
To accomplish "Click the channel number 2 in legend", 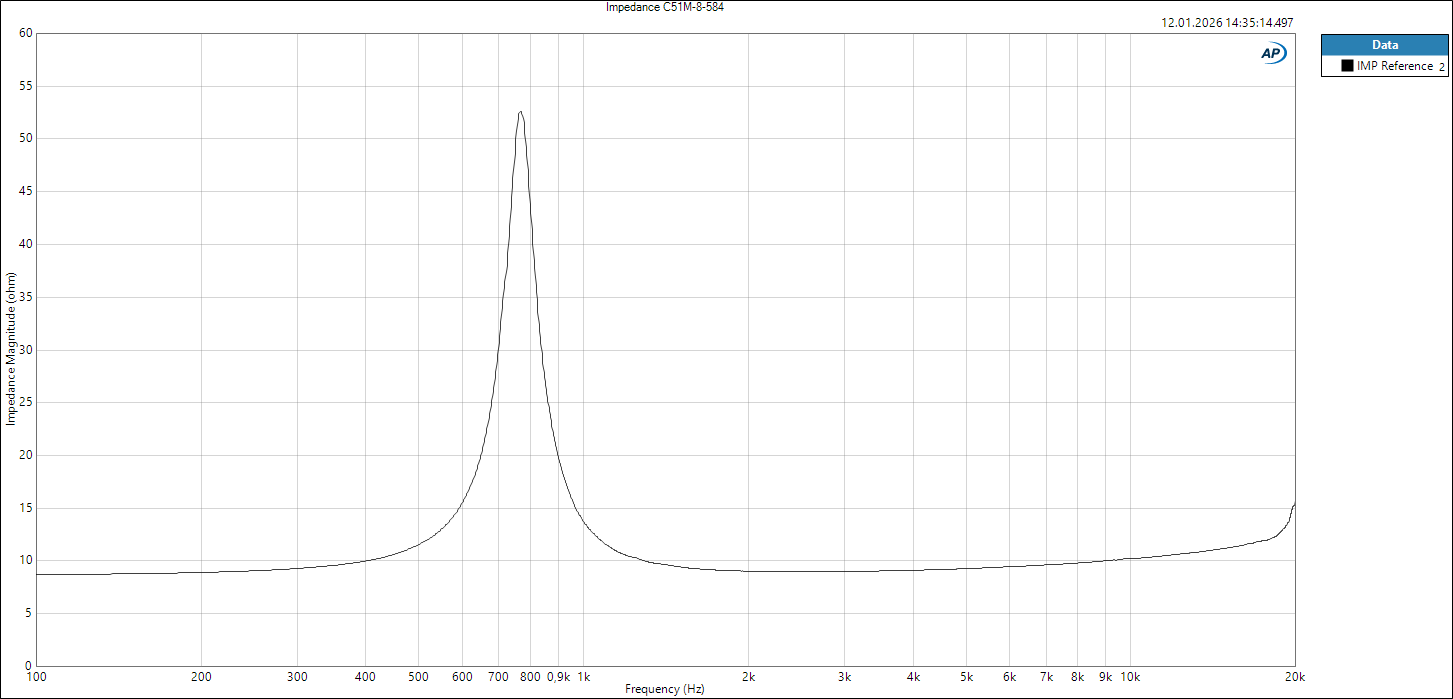I will tap(1441, 67).
